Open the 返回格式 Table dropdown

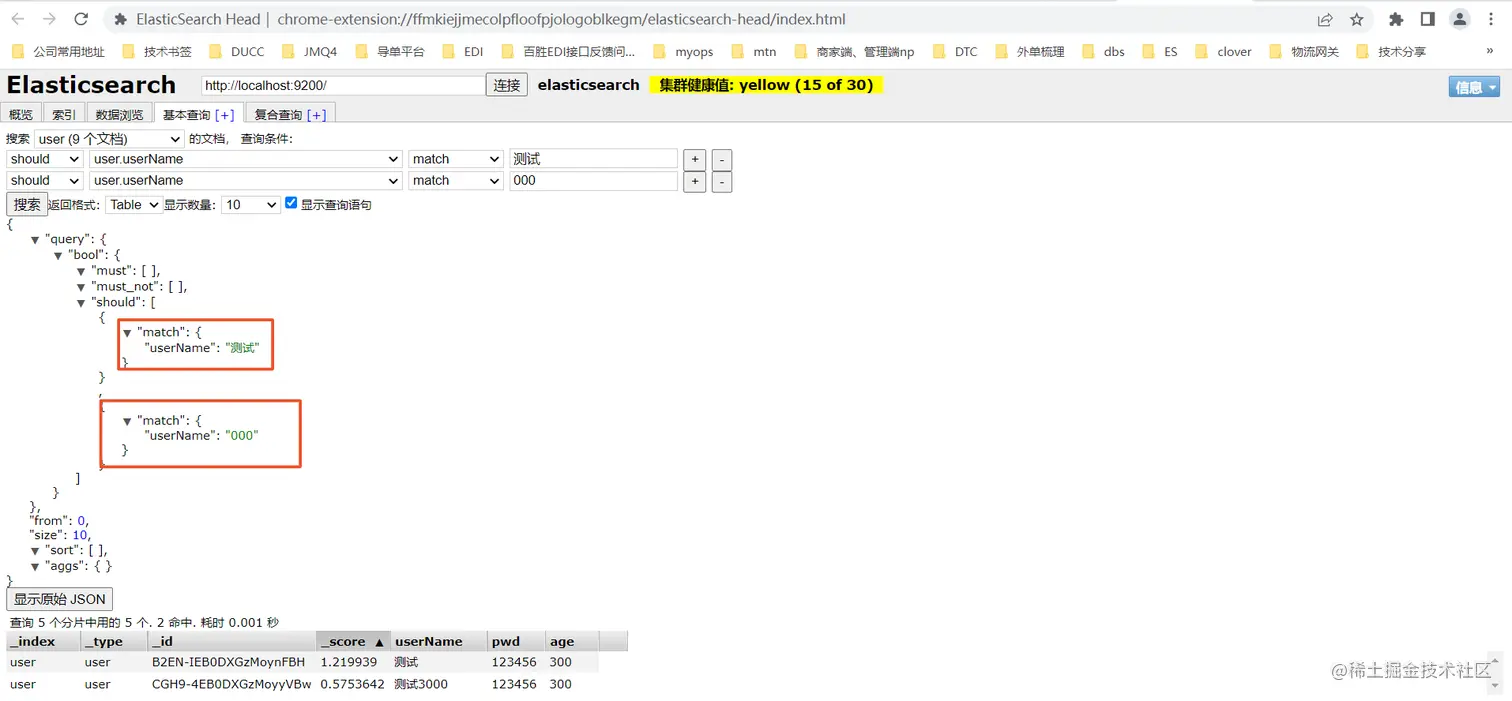(133, 204)
